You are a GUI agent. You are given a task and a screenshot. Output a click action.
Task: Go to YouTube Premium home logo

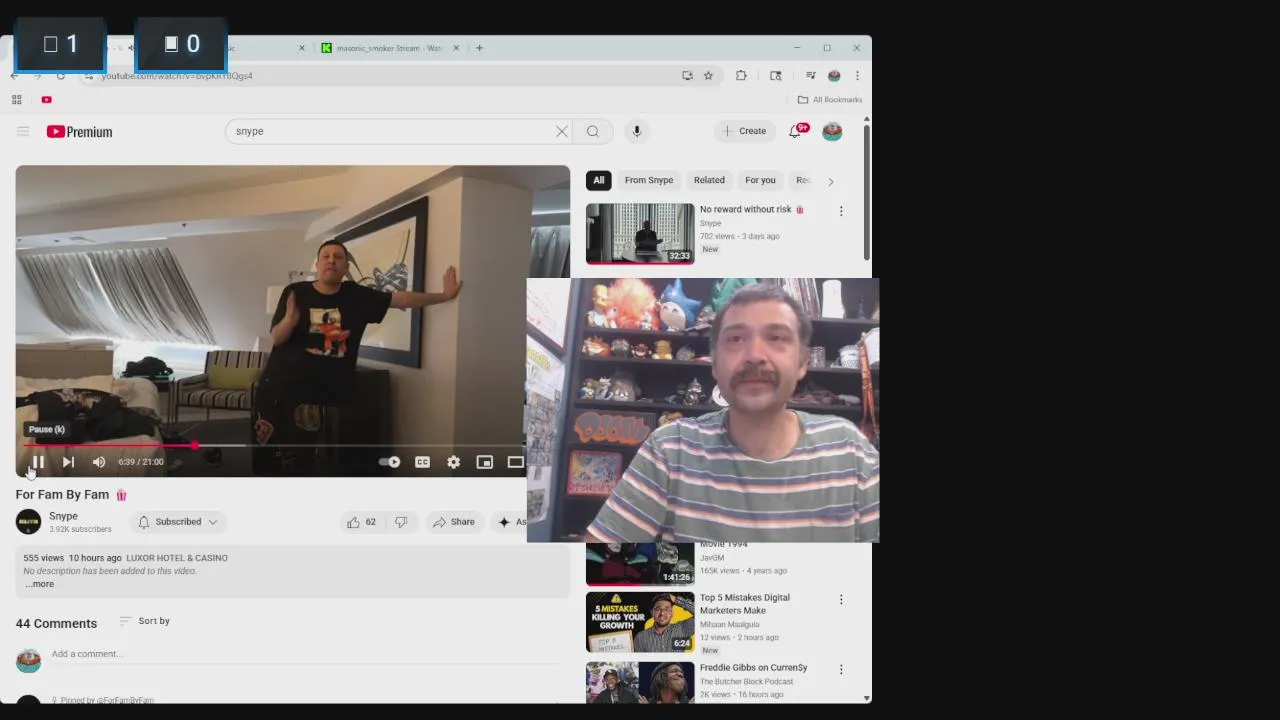click(x=79, y=132)
